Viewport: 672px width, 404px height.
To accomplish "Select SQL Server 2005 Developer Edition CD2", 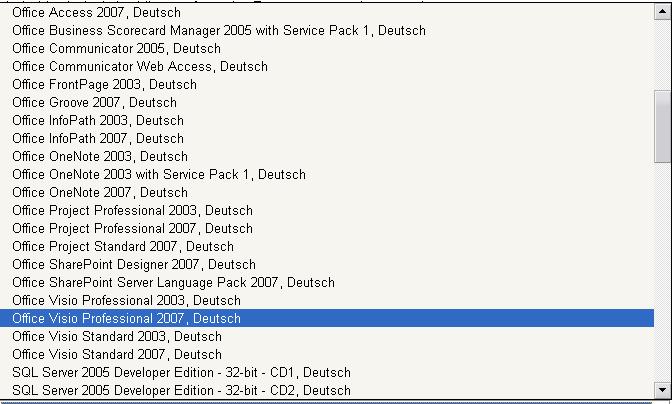I will pos(327,390).
